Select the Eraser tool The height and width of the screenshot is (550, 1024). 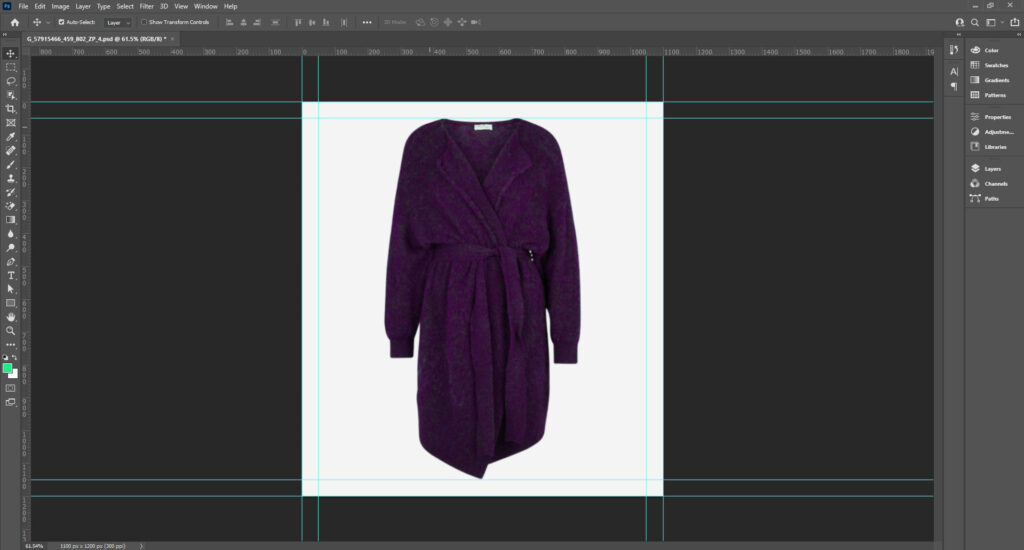(10, 206)
